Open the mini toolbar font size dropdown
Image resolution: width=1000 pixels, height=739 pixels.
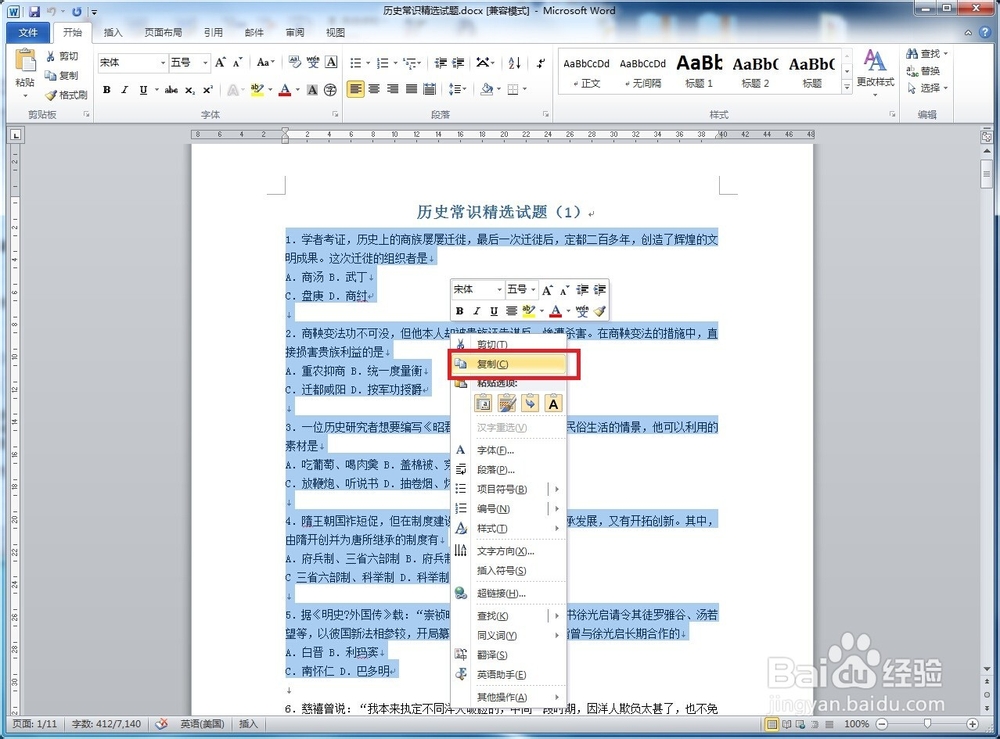[533, 289]
